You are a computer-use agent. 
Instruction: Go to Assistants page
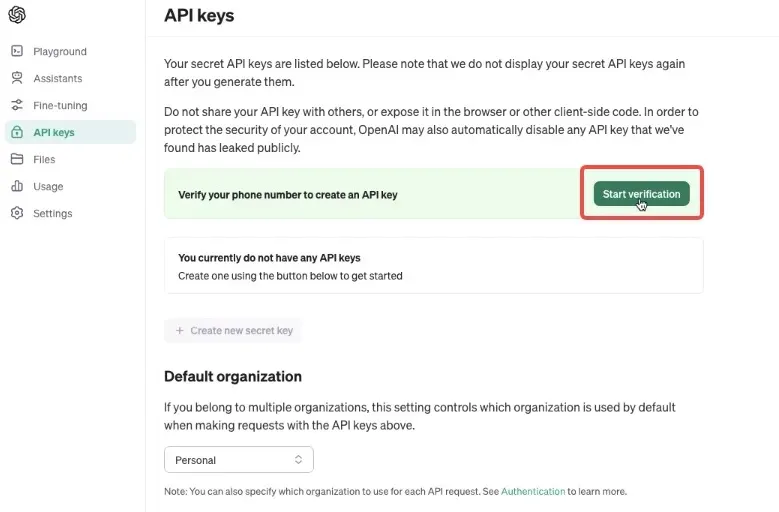pyautogui.click(x=58, y=78)
